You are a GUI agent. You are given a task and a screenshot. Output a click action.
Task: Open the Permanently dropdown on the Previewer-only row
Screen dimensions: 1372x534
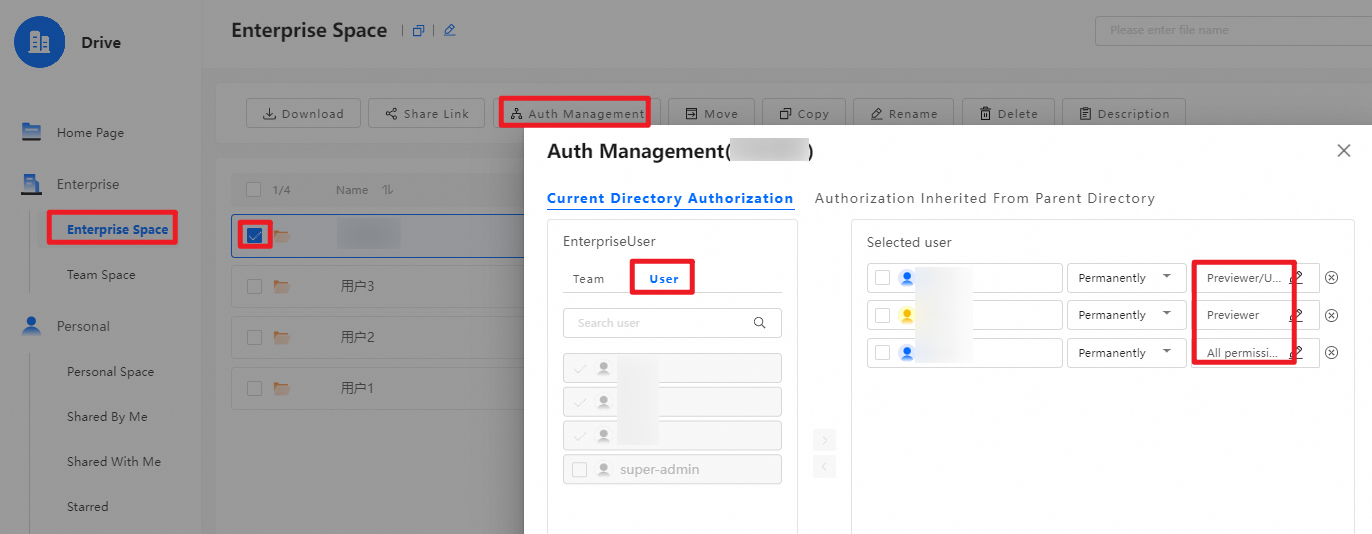click(x=1125, y=315)
